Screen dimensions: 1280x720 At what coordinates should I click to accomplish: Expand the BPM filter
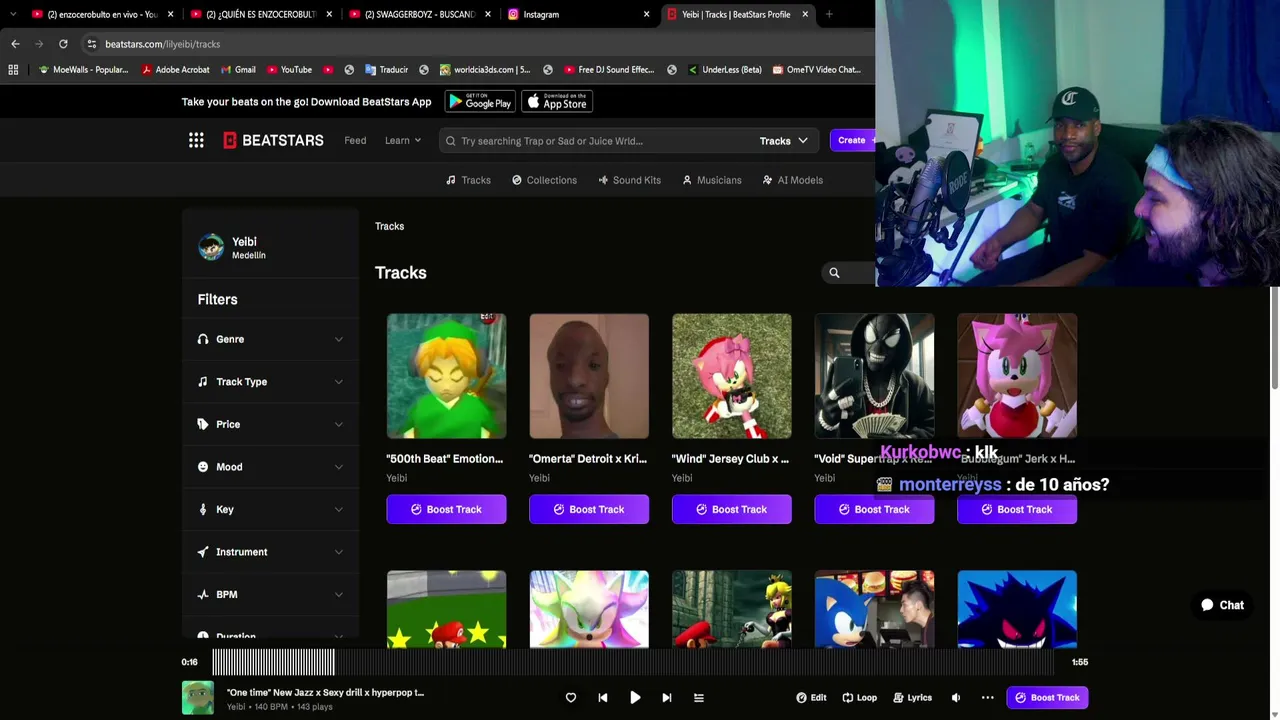[270, 594]
